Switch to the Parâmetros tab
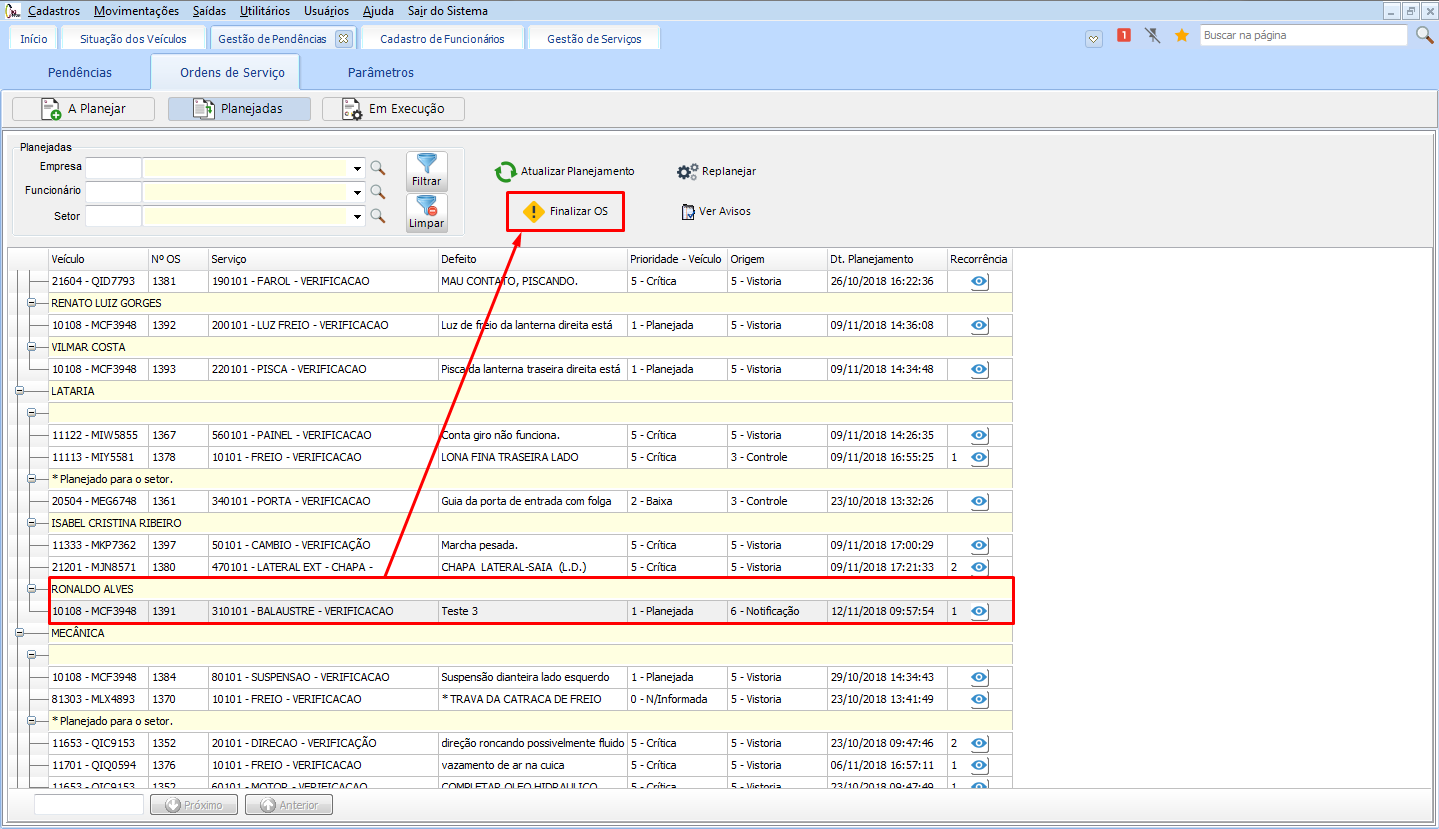This screenshot has height=829, width=1439. click(x=380, y=73)
